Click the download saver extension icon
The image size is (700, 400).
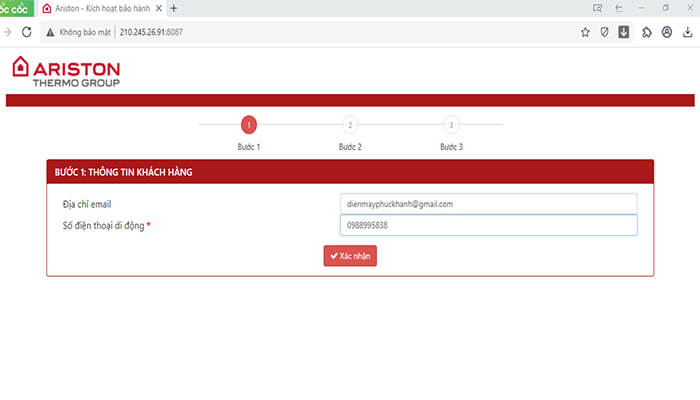click(624, 32)
